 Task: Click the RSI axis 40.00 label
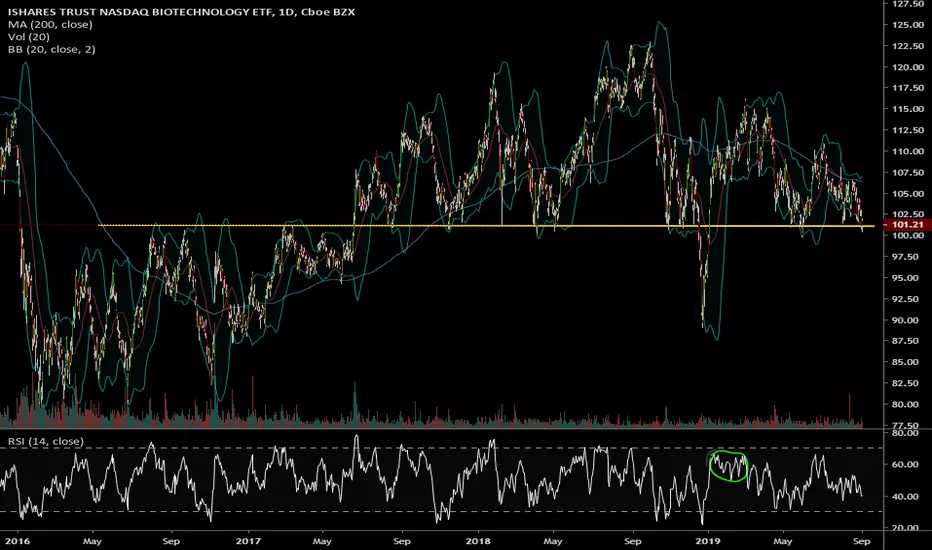pos(905,496)
